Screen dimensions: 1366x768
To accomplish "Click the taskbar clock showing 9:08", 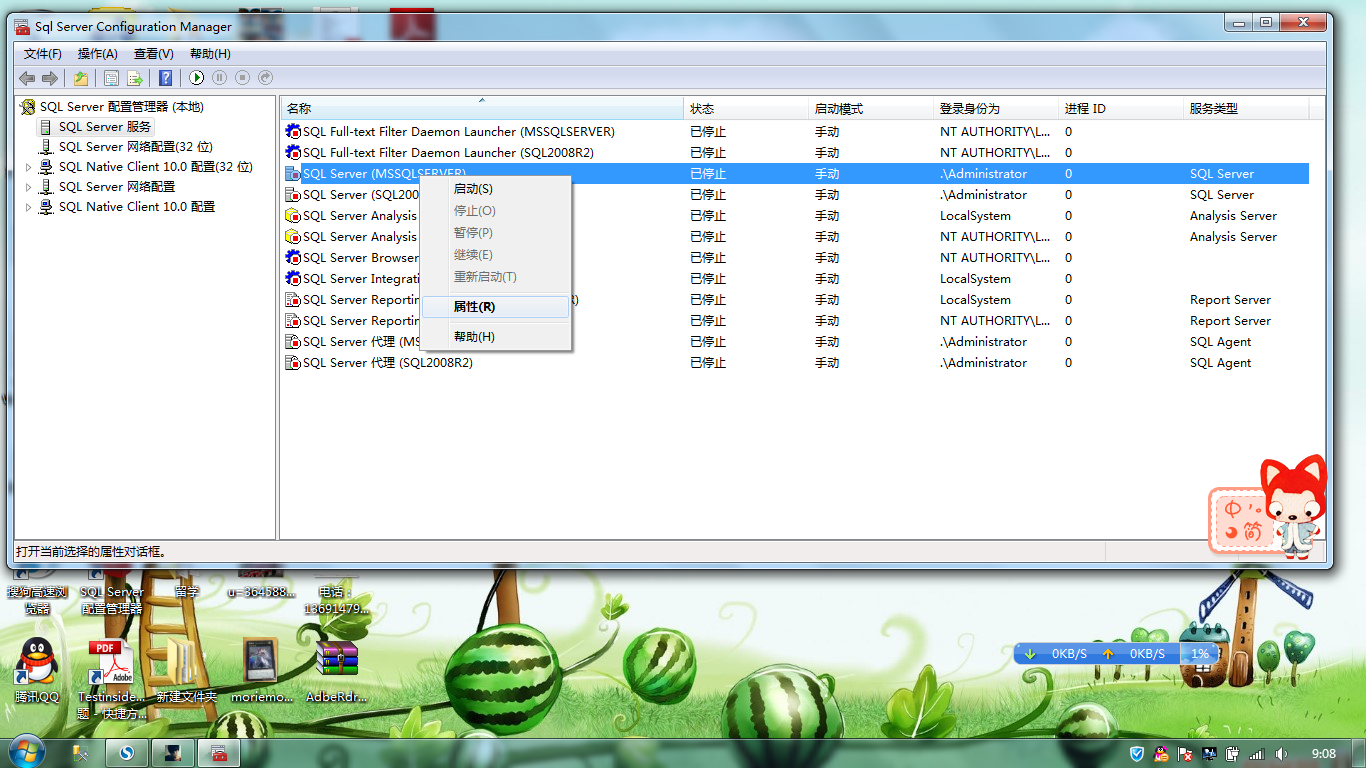I will [x=1324, y=754].
